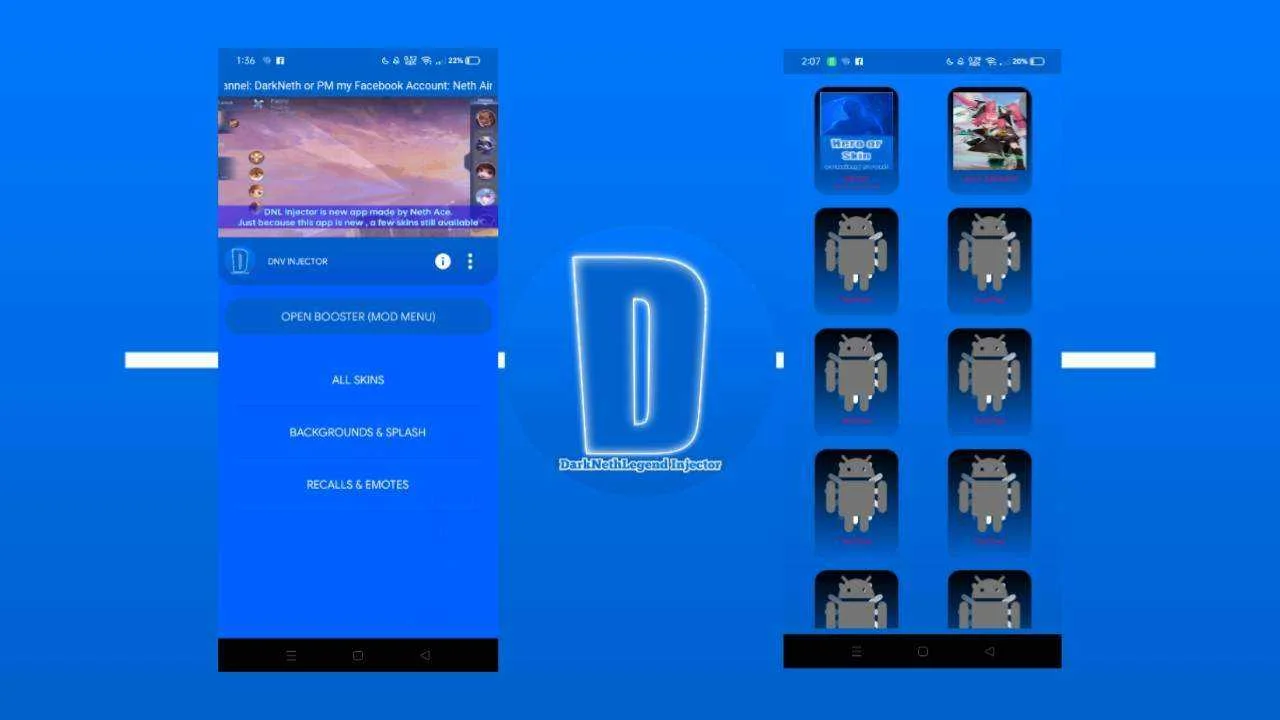The width and height of the screenshot is (1280, 720).
Task: Open the Booster (Mod Menu) button
Action: (x=358, y=317)
